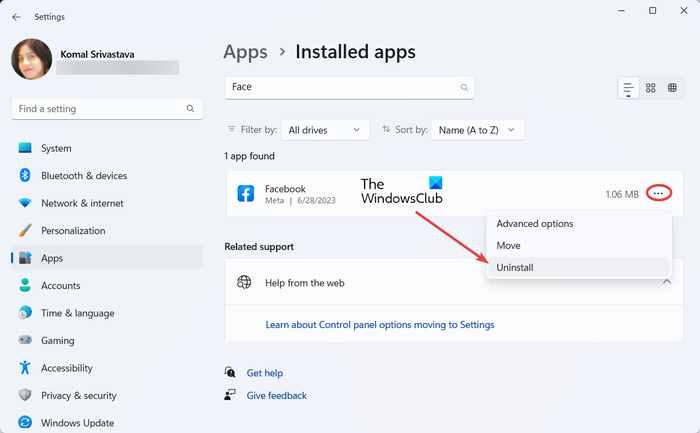Click the Facebook app icon
Viewport: 700px width, 433px height.
pos(245,194)
